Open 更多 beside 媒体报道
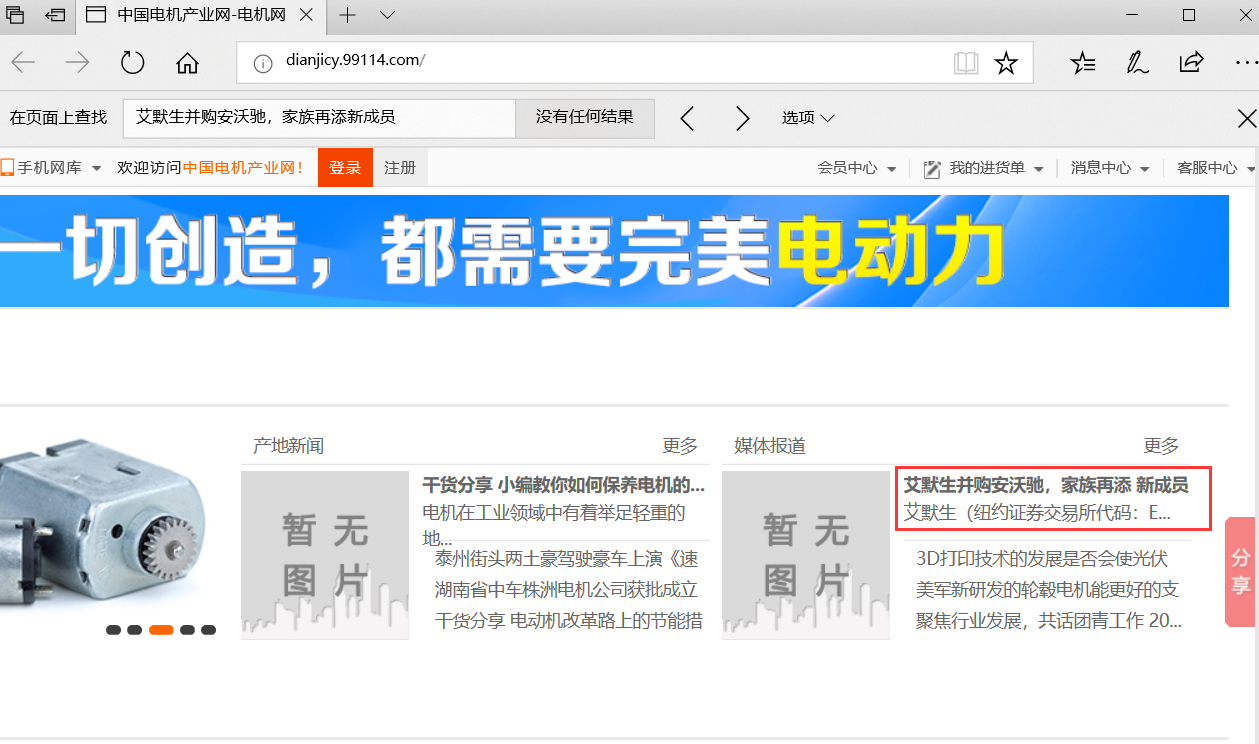Image resolution: width=1259 pixels, height=744 pixels. tap(1162, 446)
